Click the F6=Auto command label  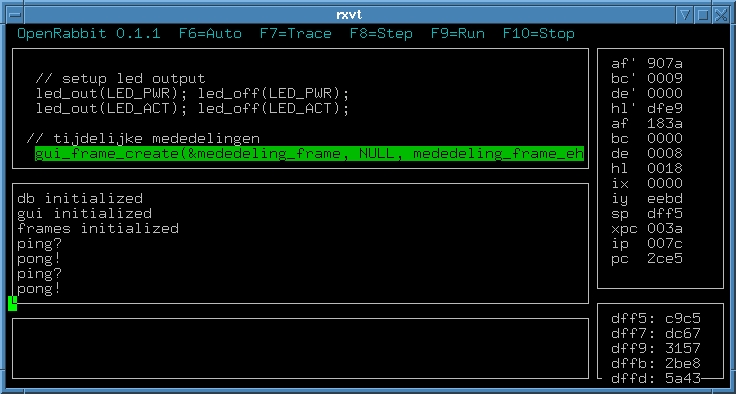point(210,34)
